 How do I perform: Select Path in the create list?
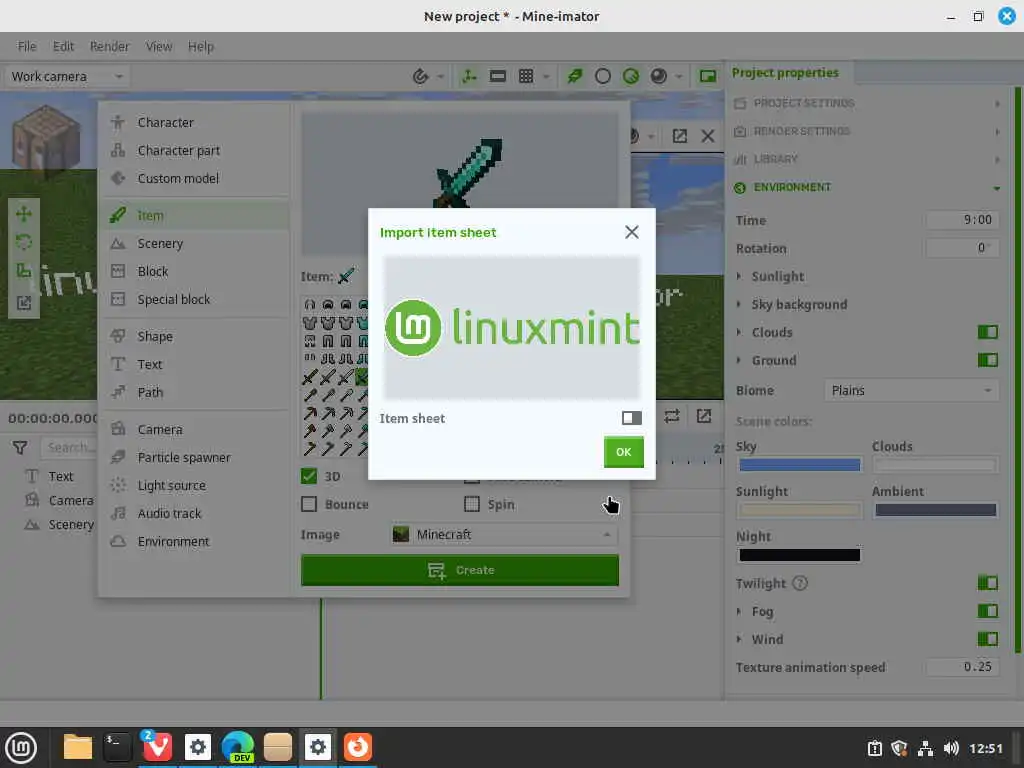click(x=195, y=392)
